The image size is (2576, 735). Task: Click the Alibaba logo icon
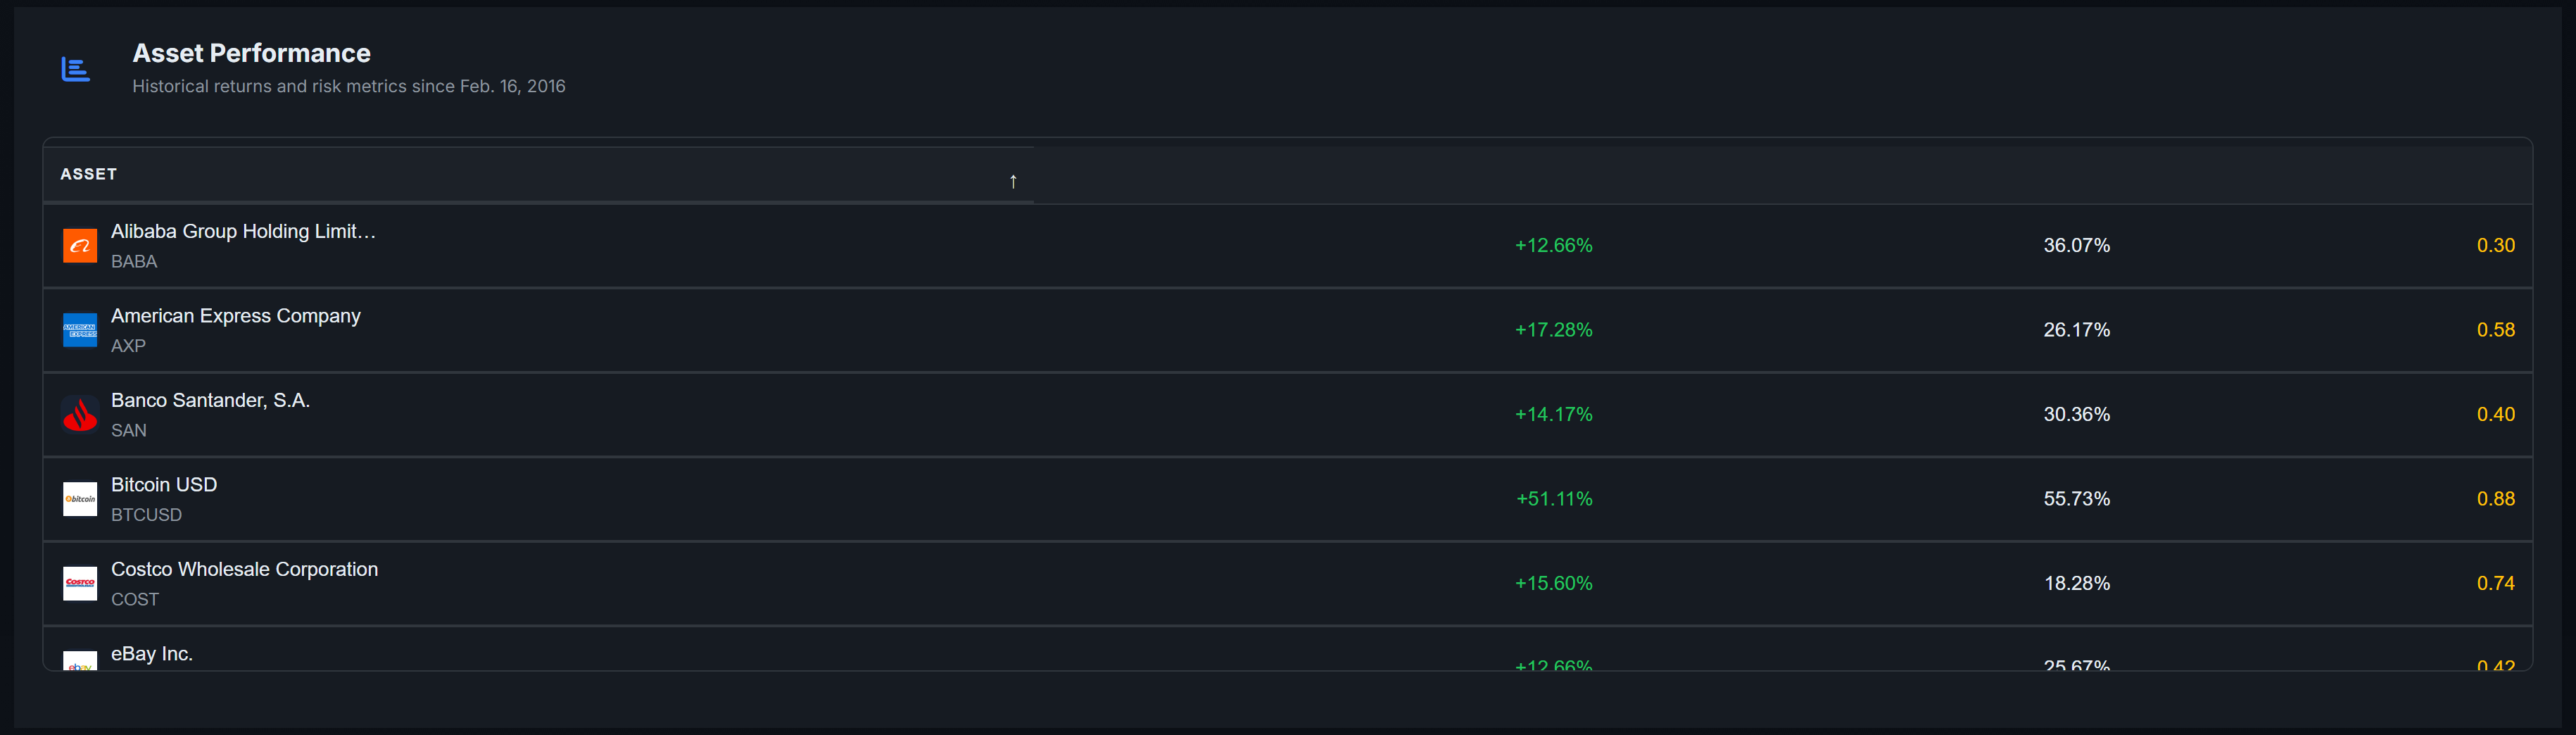(x=80, y=245)
